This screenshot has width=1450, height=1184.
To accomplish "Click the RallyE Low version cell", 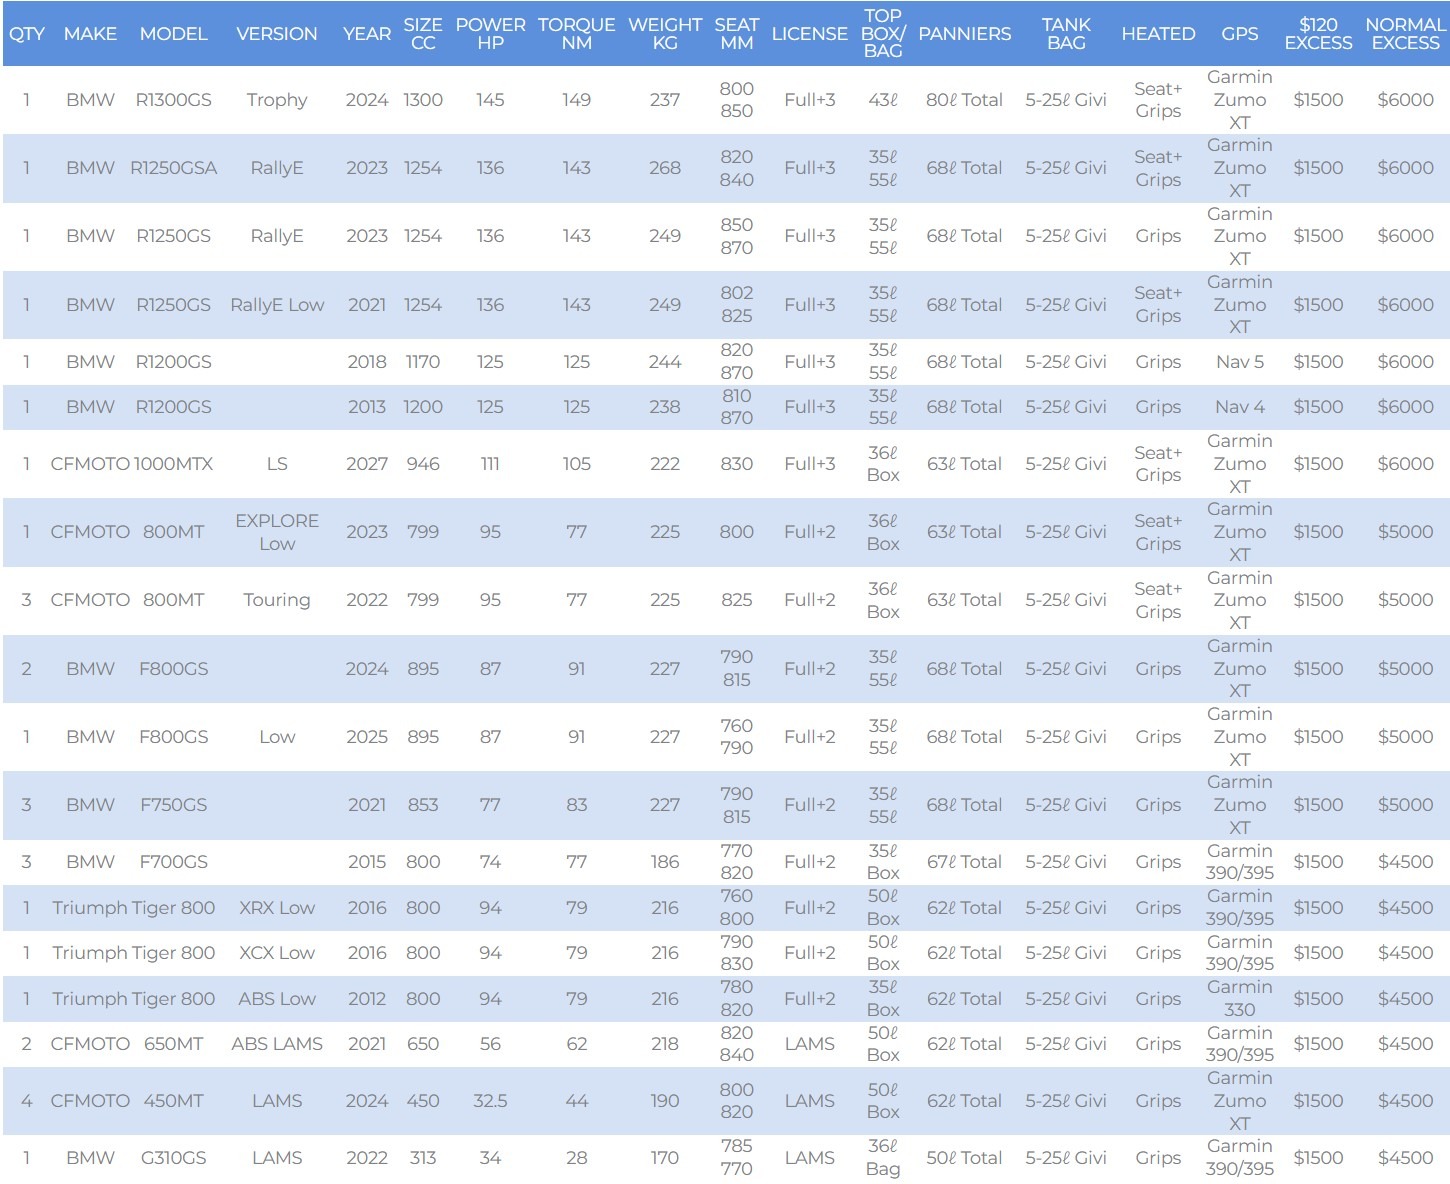I will click(277, 305).
